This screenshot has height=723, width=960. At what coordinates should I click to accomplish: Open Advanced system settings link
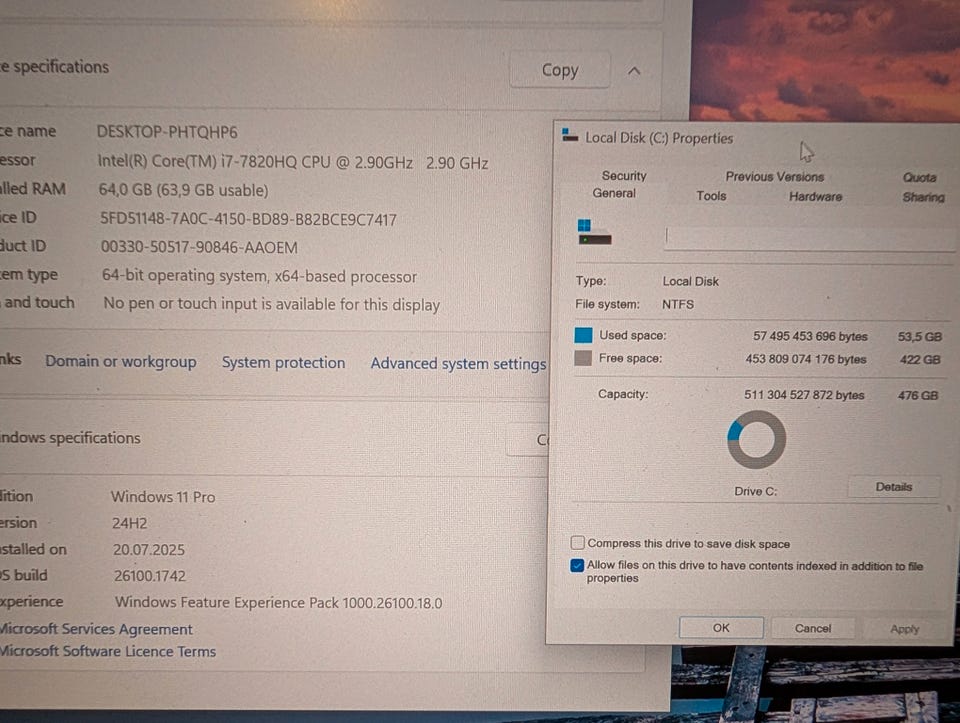(458, 364)
